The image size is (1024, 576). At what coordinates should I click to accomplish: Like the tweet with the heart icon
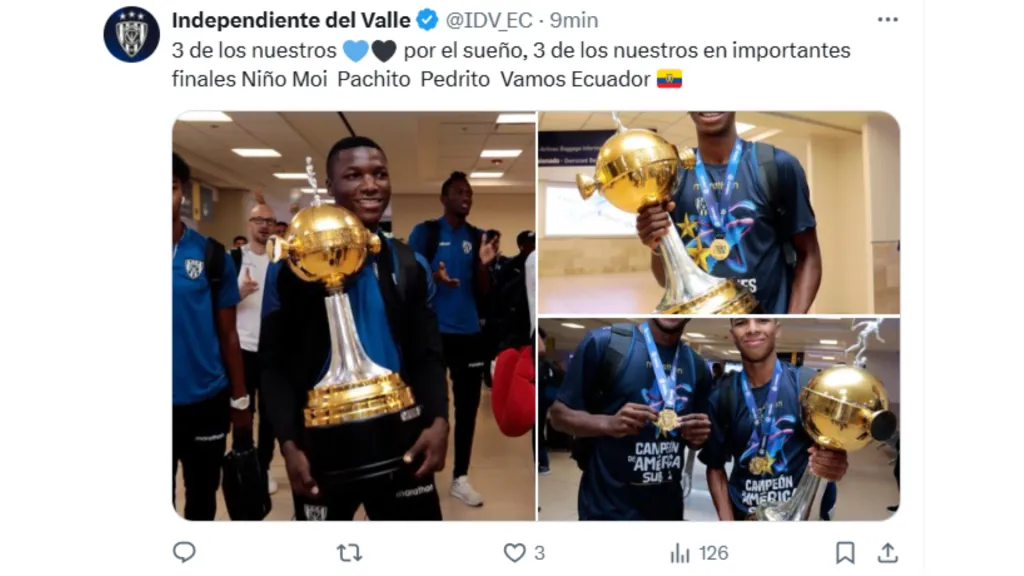click(515, 553)
